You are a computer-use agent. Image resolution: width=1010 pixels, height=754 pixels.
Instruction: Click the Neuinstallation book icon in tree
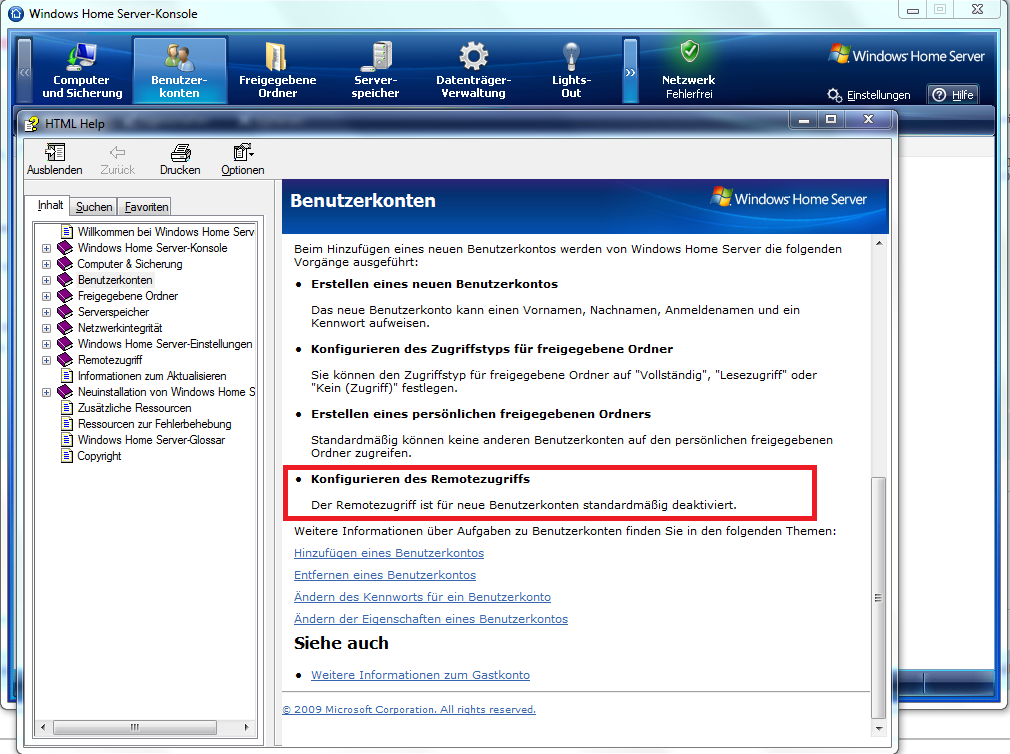(65, 392)
